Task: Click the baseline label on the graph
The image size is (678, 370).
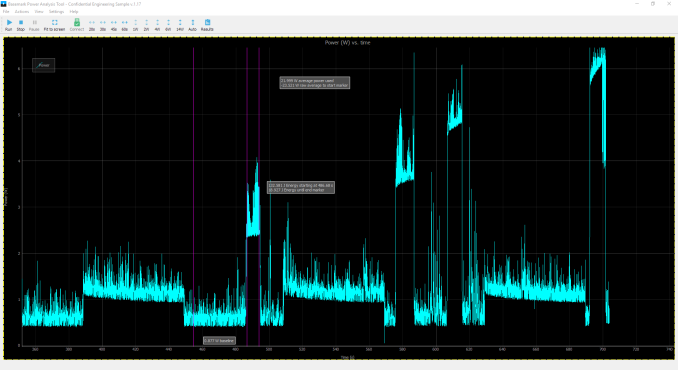Action: pyautogui.click(x=220, y=341)
